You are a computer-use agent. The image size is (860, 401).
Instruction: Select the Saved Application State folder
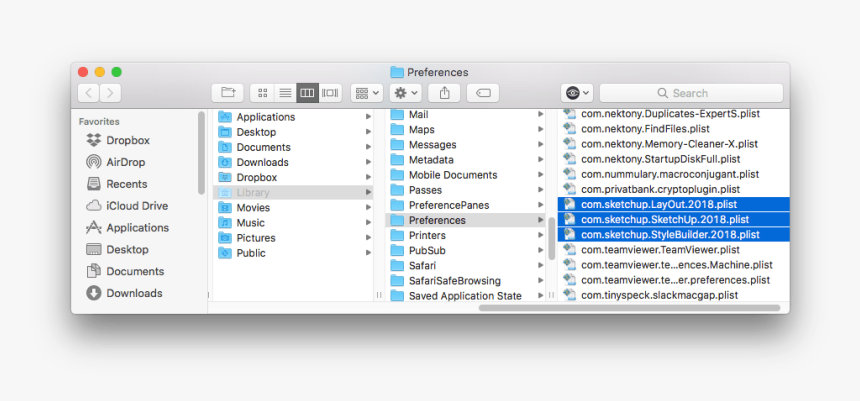466,296
